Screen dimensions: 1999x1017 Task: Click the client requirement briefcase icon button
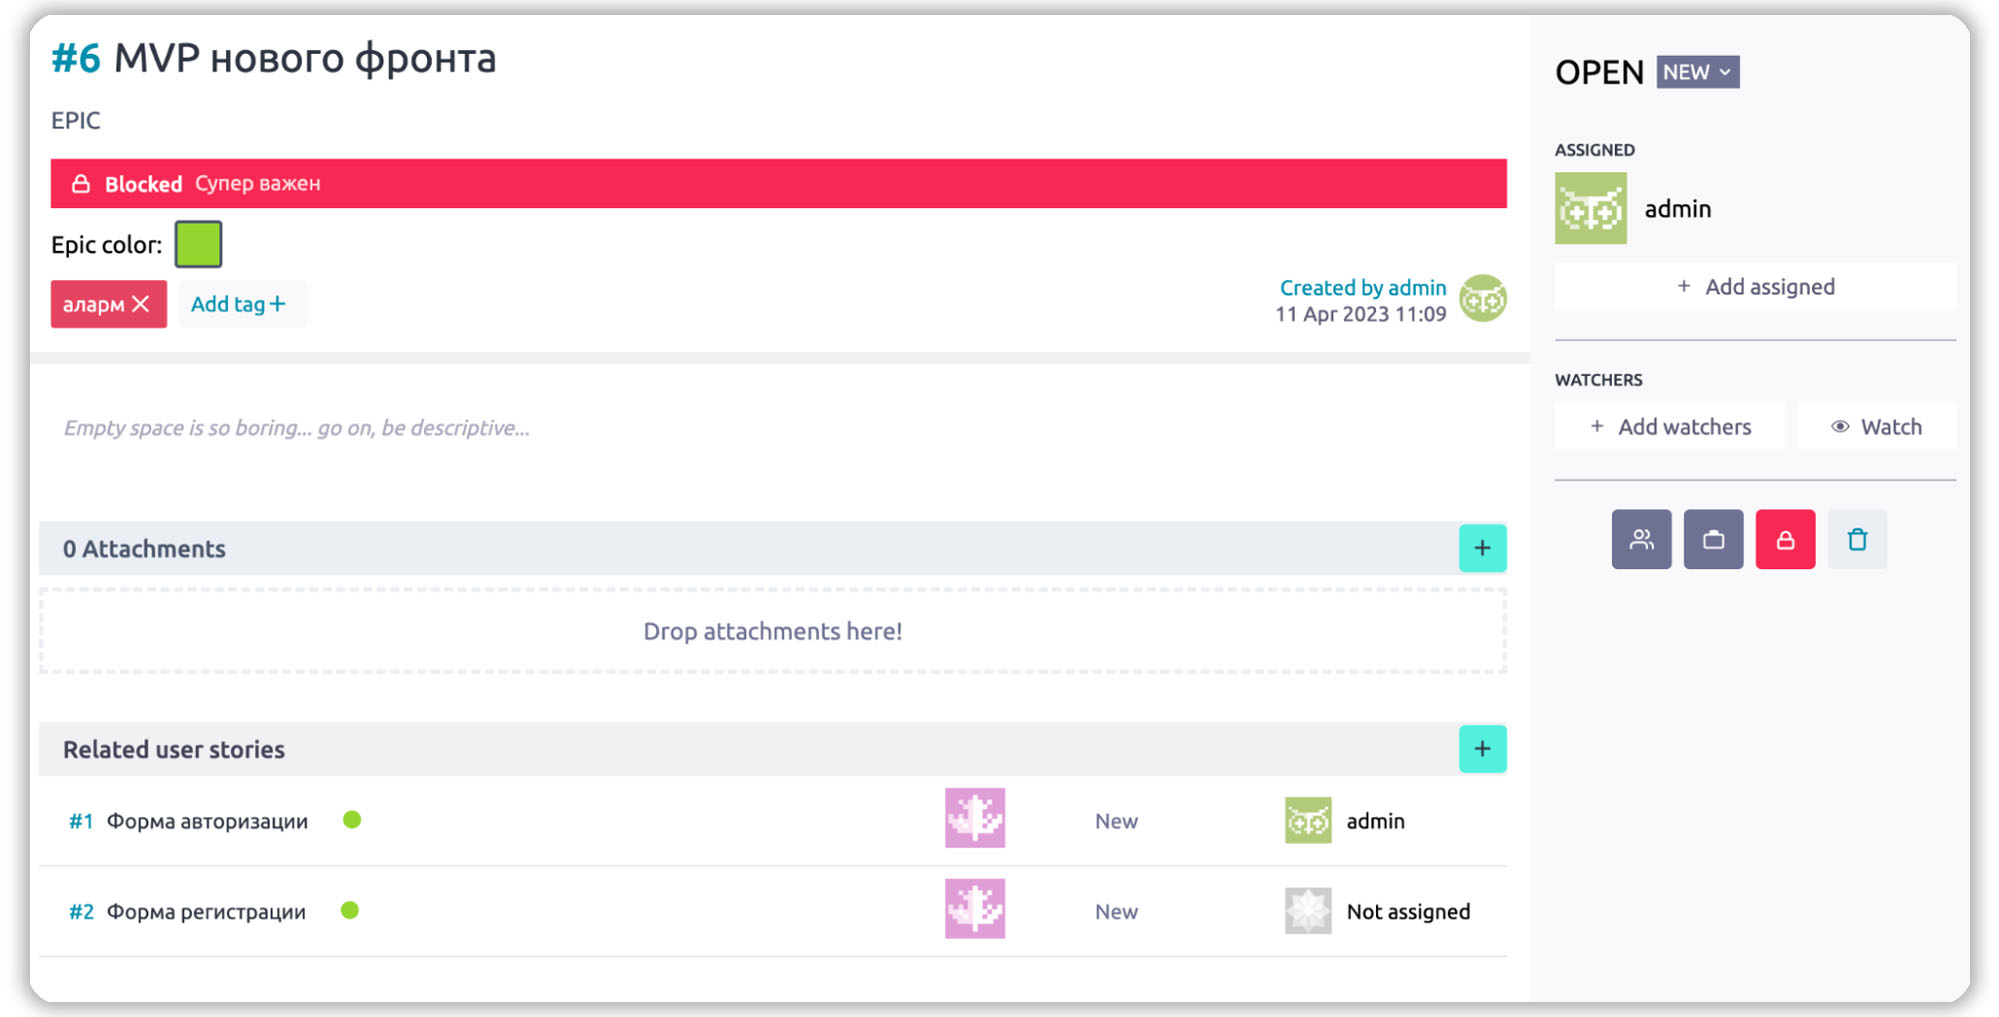click(x=1713, y=540)
